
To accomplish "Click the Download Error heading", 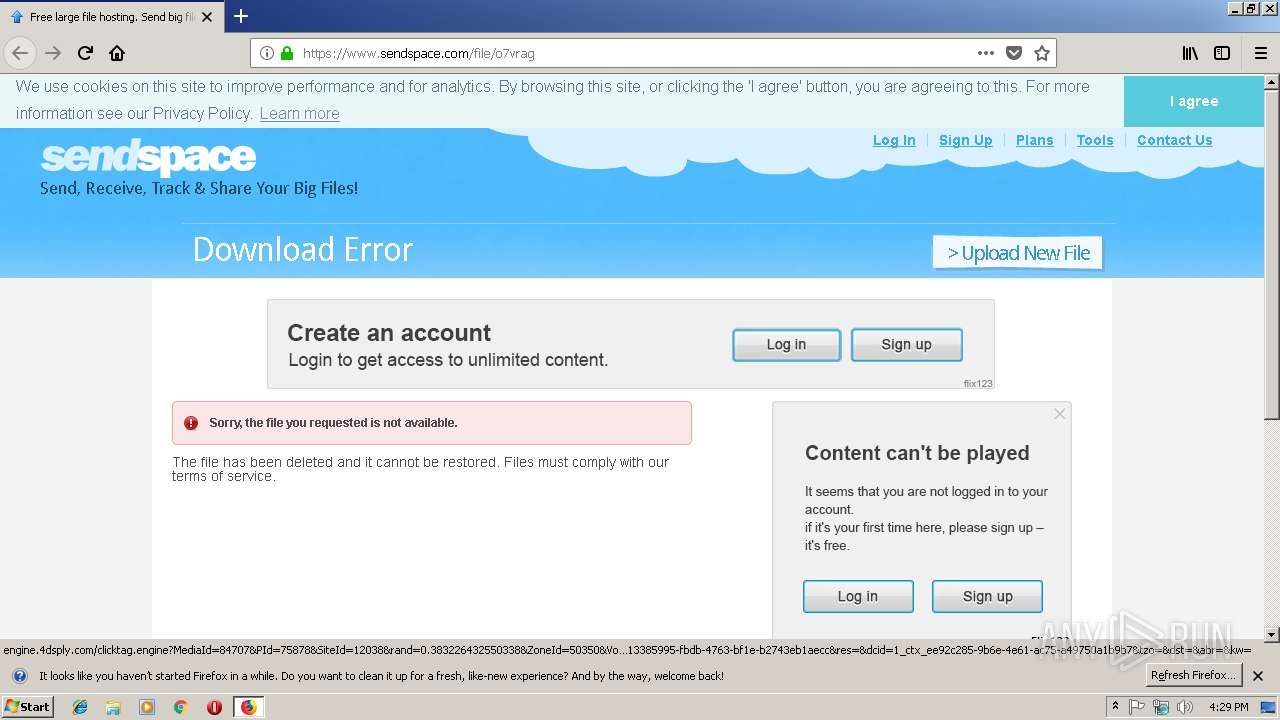I will coord(303,249).
